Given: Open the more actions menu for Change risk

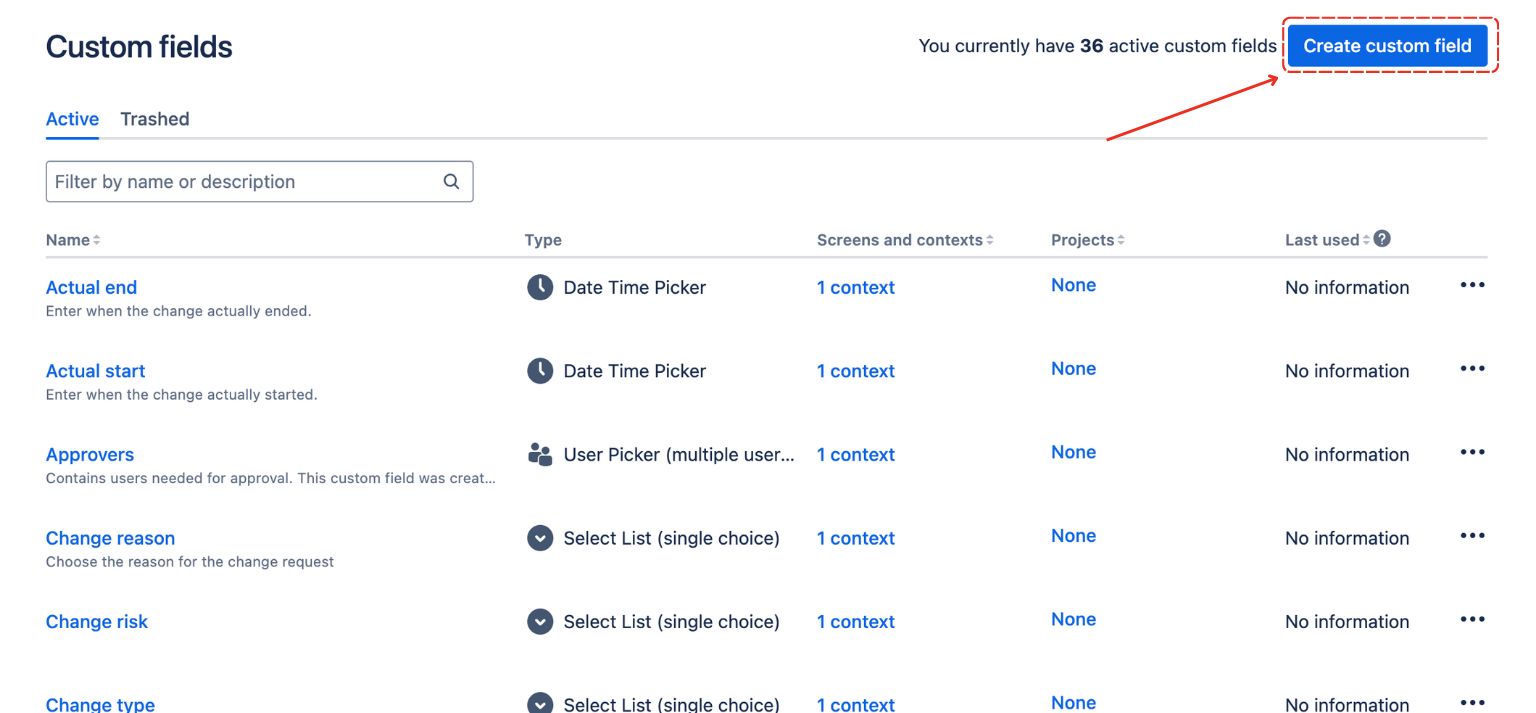Looking at the screenshot, I should (1473, 619).
